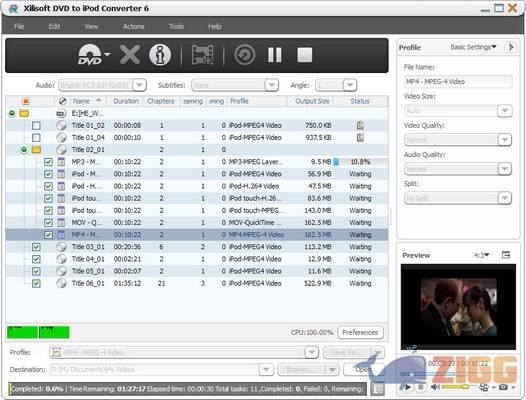Click the preview window layout icon
Screen dimensions: 526x400
point(506,255)
